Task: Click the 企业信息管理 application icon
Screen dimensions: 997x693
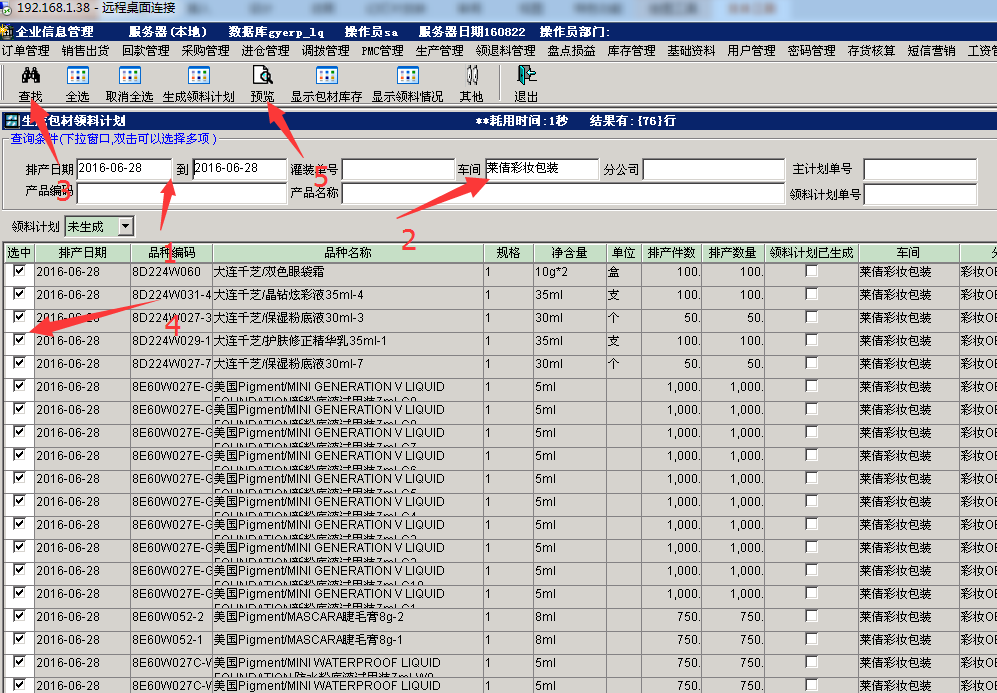Action: 7,32
